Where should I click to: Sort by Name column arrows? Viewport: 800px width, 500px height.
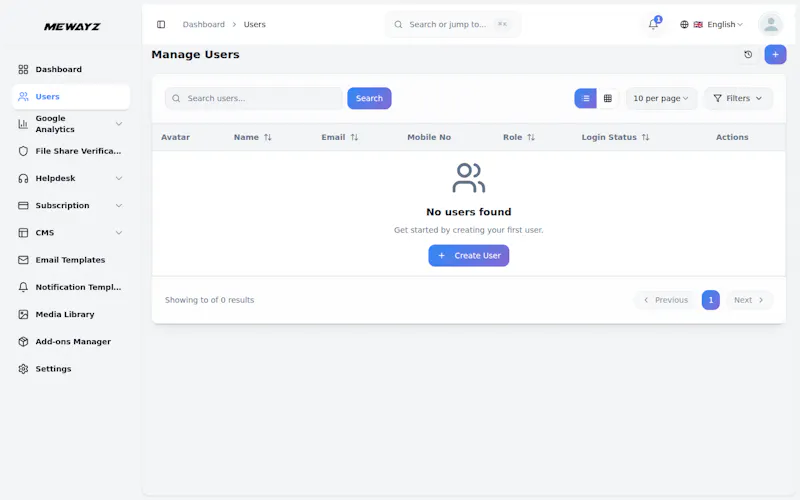pyautogui.click(x=267, y=137)
